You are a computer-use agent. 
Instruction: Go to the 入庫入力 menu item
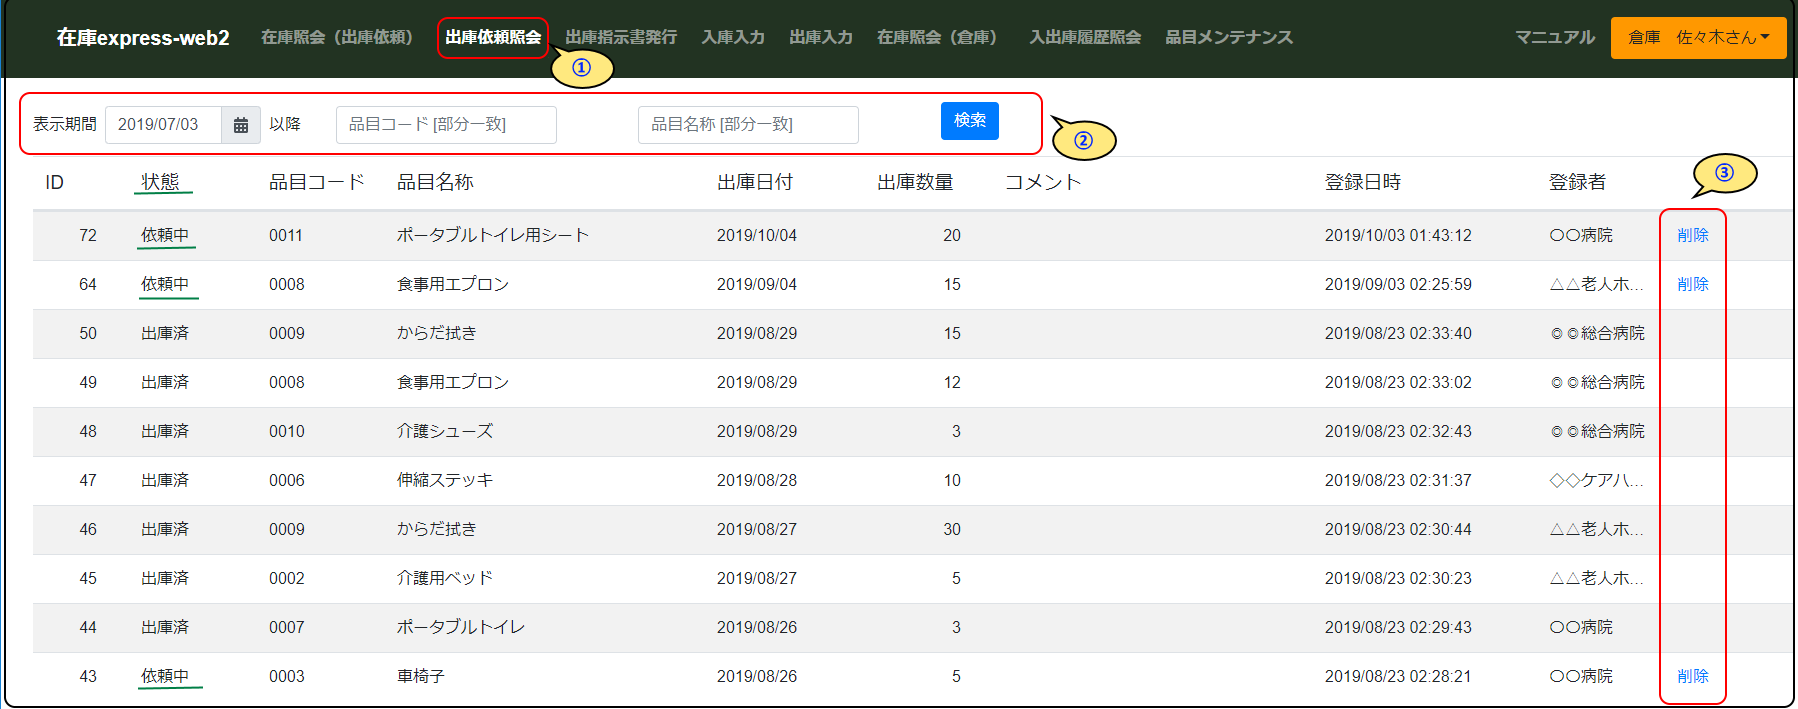coord(733,38)
